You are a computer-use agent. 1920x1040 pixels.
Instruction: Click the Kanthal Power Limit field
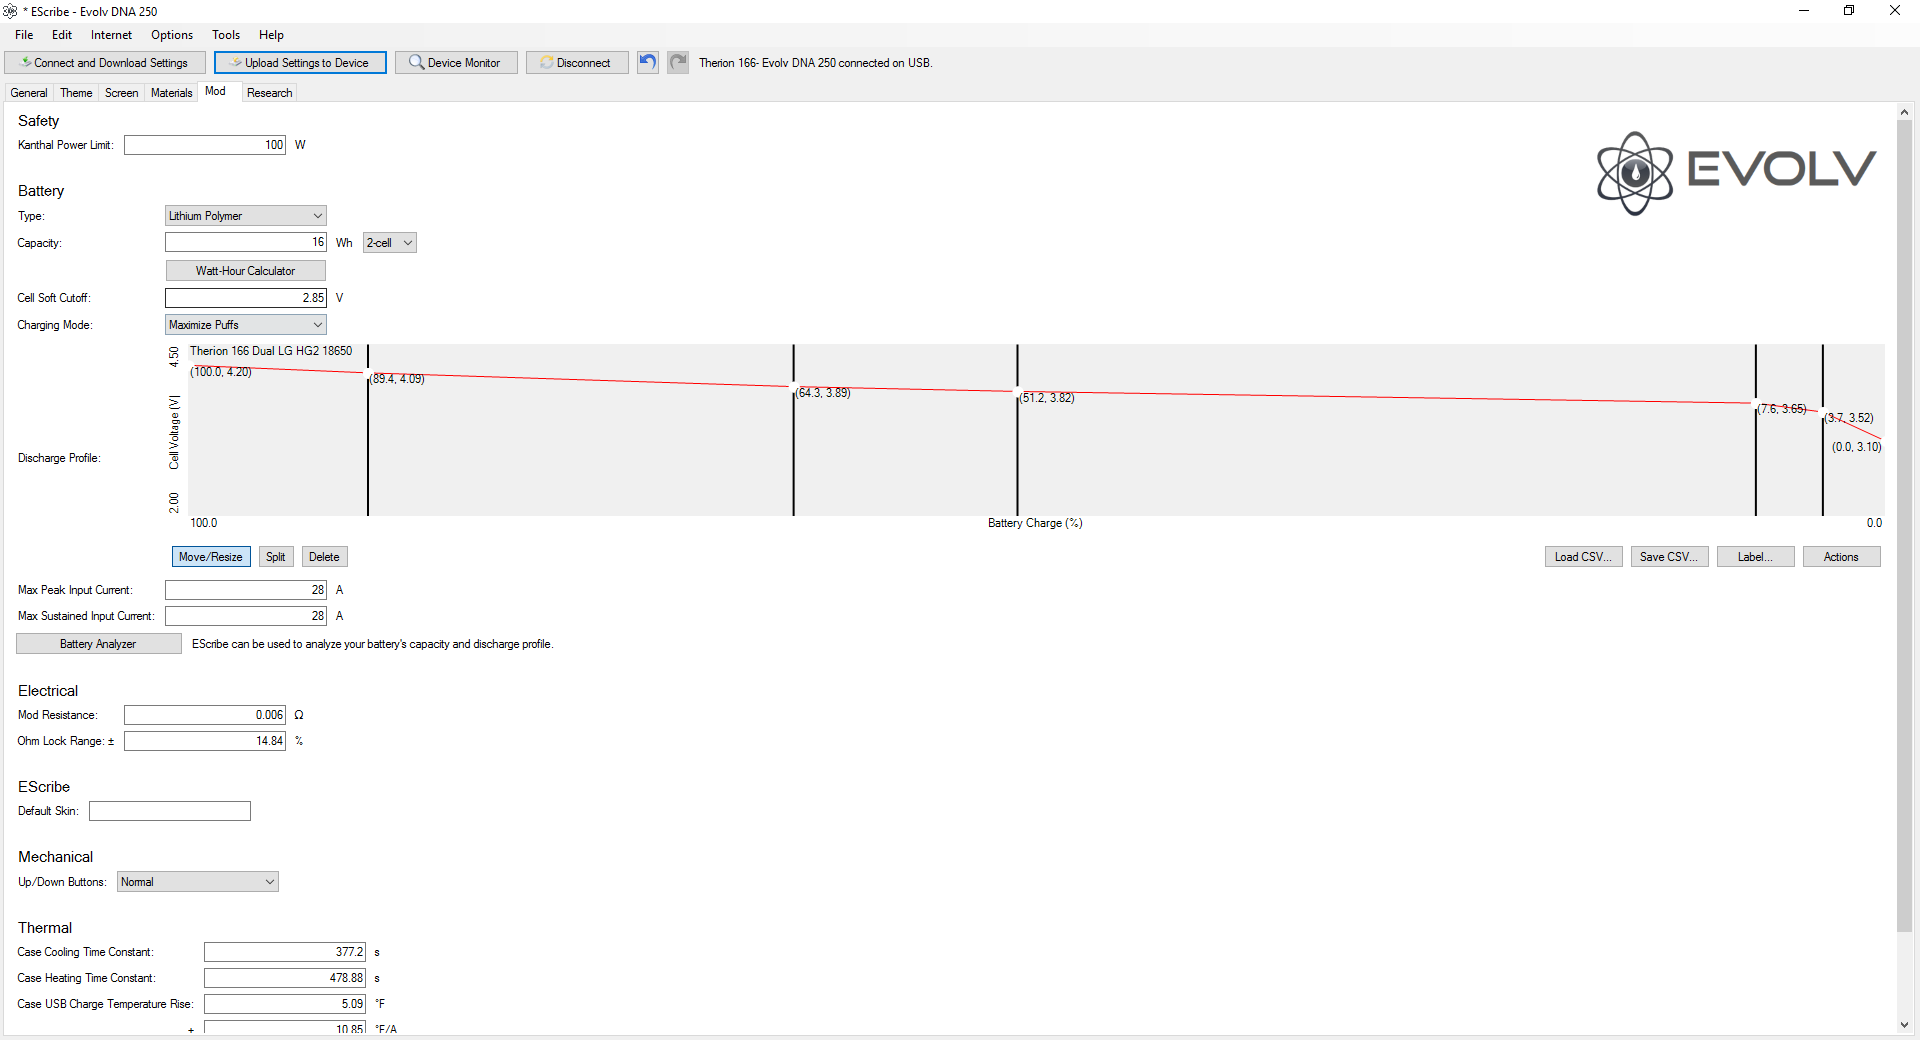(205, 145)
